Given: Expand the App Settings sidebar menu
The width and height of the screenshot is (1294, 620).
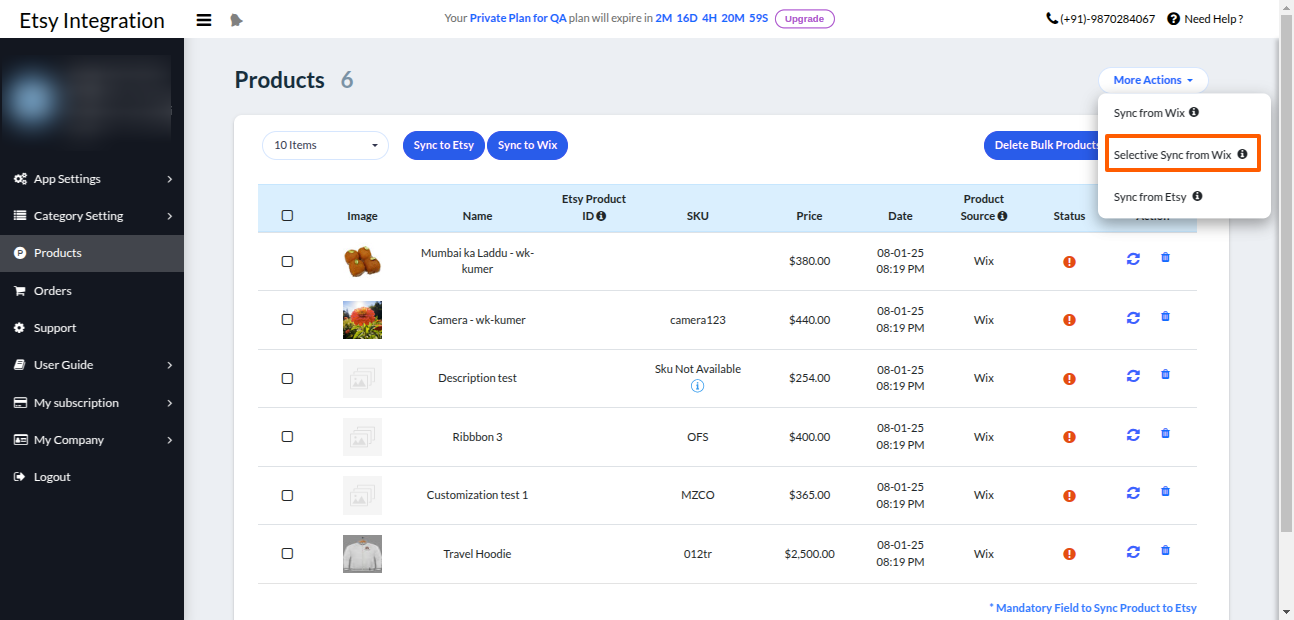Looking at the screenshot, I should (x=92, y=179).
